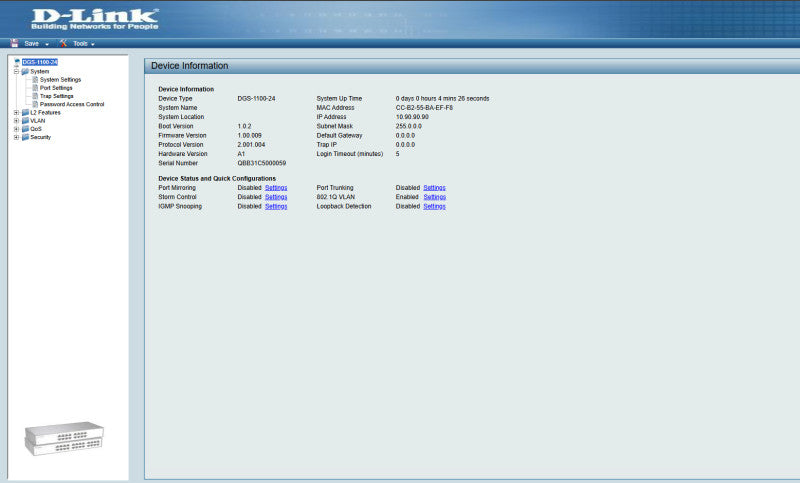Image resolution: width=800 pixels, height=483 pixels.
Task: Click the VLAN folder icon
Action: click(x=25, y=121)
